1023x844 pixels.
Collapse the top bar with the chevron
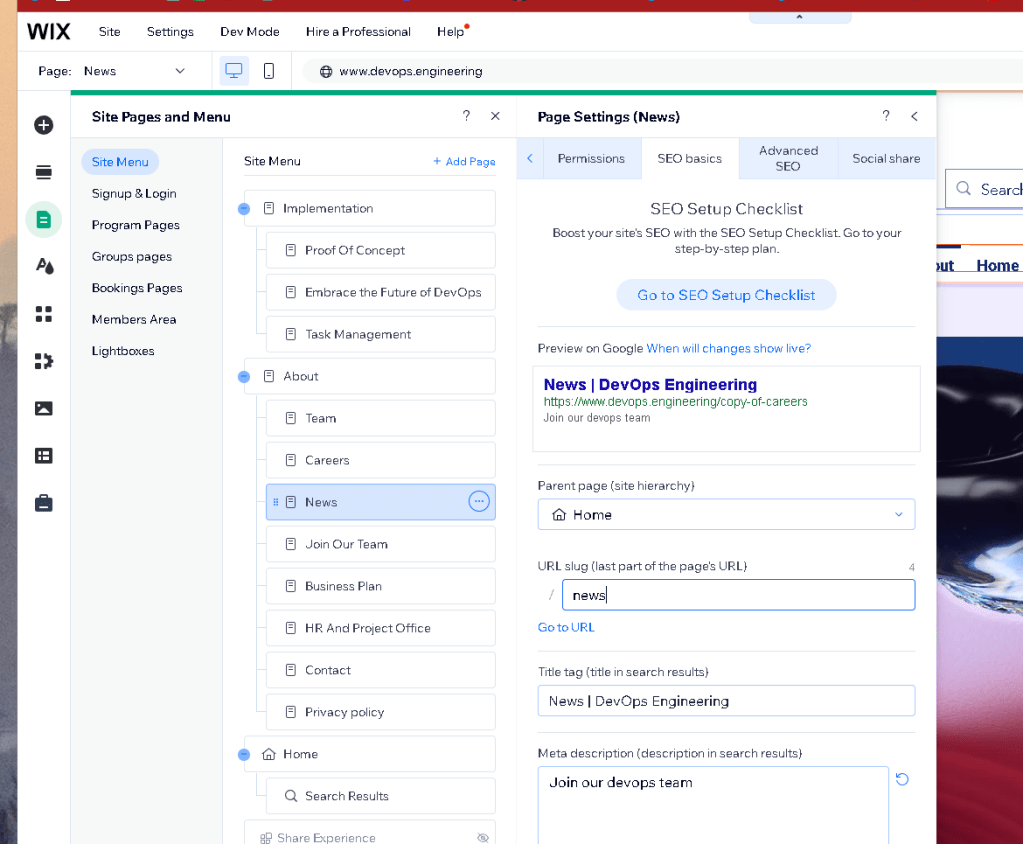800,17
